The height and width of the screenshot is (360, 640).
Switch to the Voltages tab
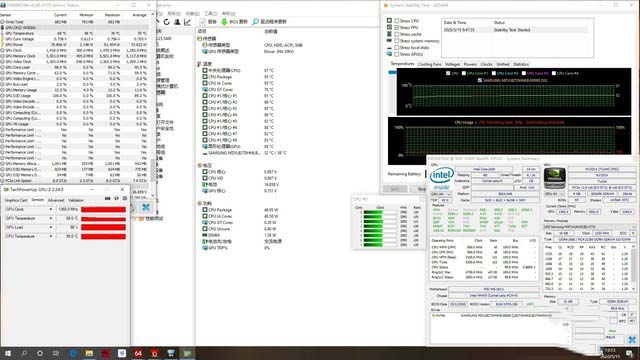coord(452,64)
